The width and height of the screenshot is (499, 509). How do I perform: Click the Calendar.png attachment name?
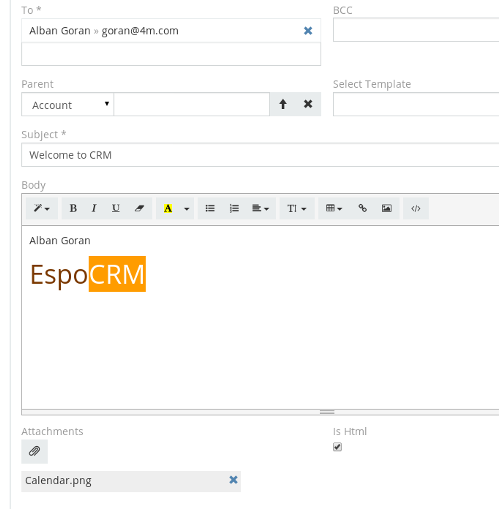pos(58,481)
